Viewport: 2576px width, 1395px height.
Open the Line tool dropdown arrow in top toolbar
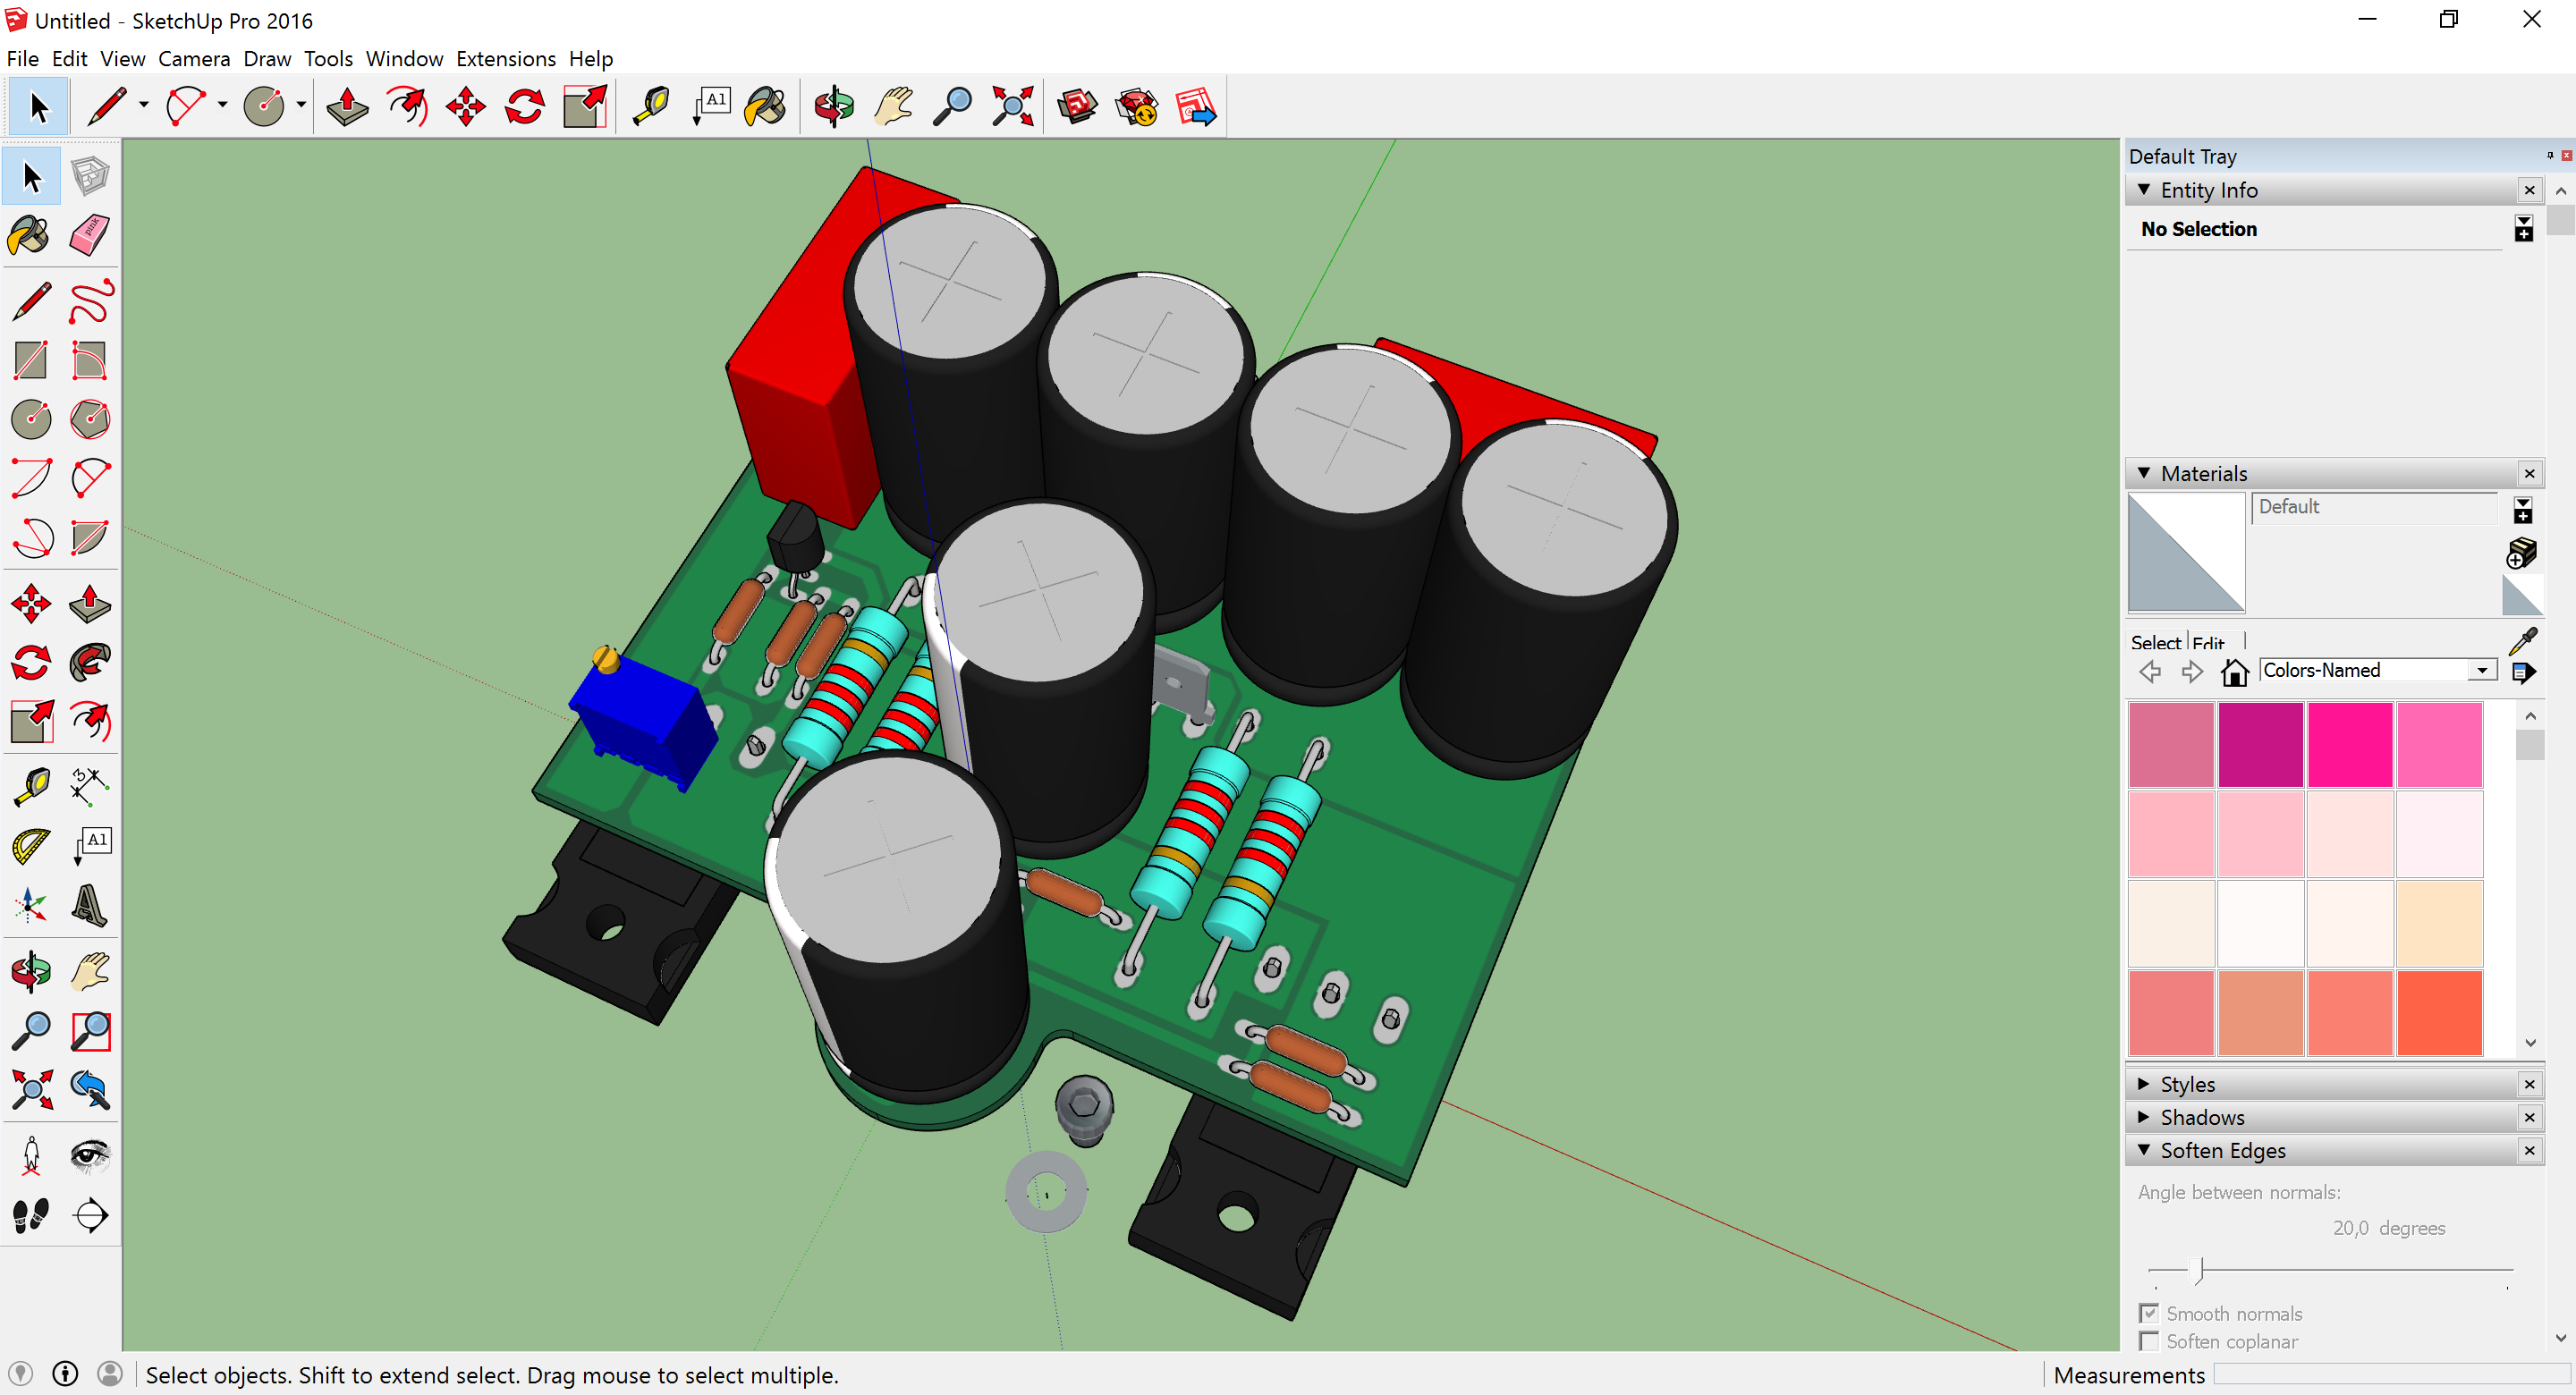[144, 105]
